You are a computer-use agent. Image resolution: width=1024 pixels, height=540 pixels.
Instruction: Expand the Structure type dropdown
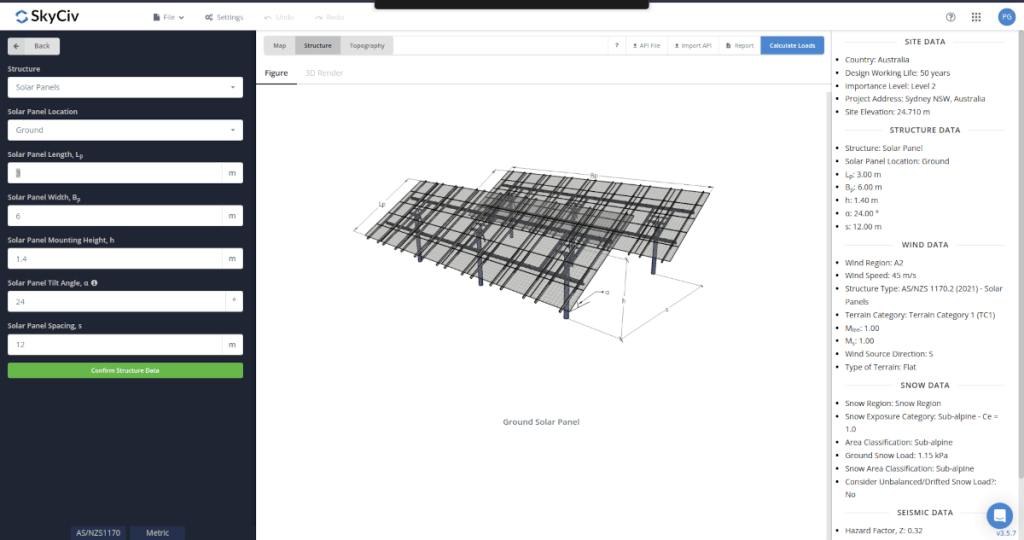pyautogui.click(x=125, y=87)
